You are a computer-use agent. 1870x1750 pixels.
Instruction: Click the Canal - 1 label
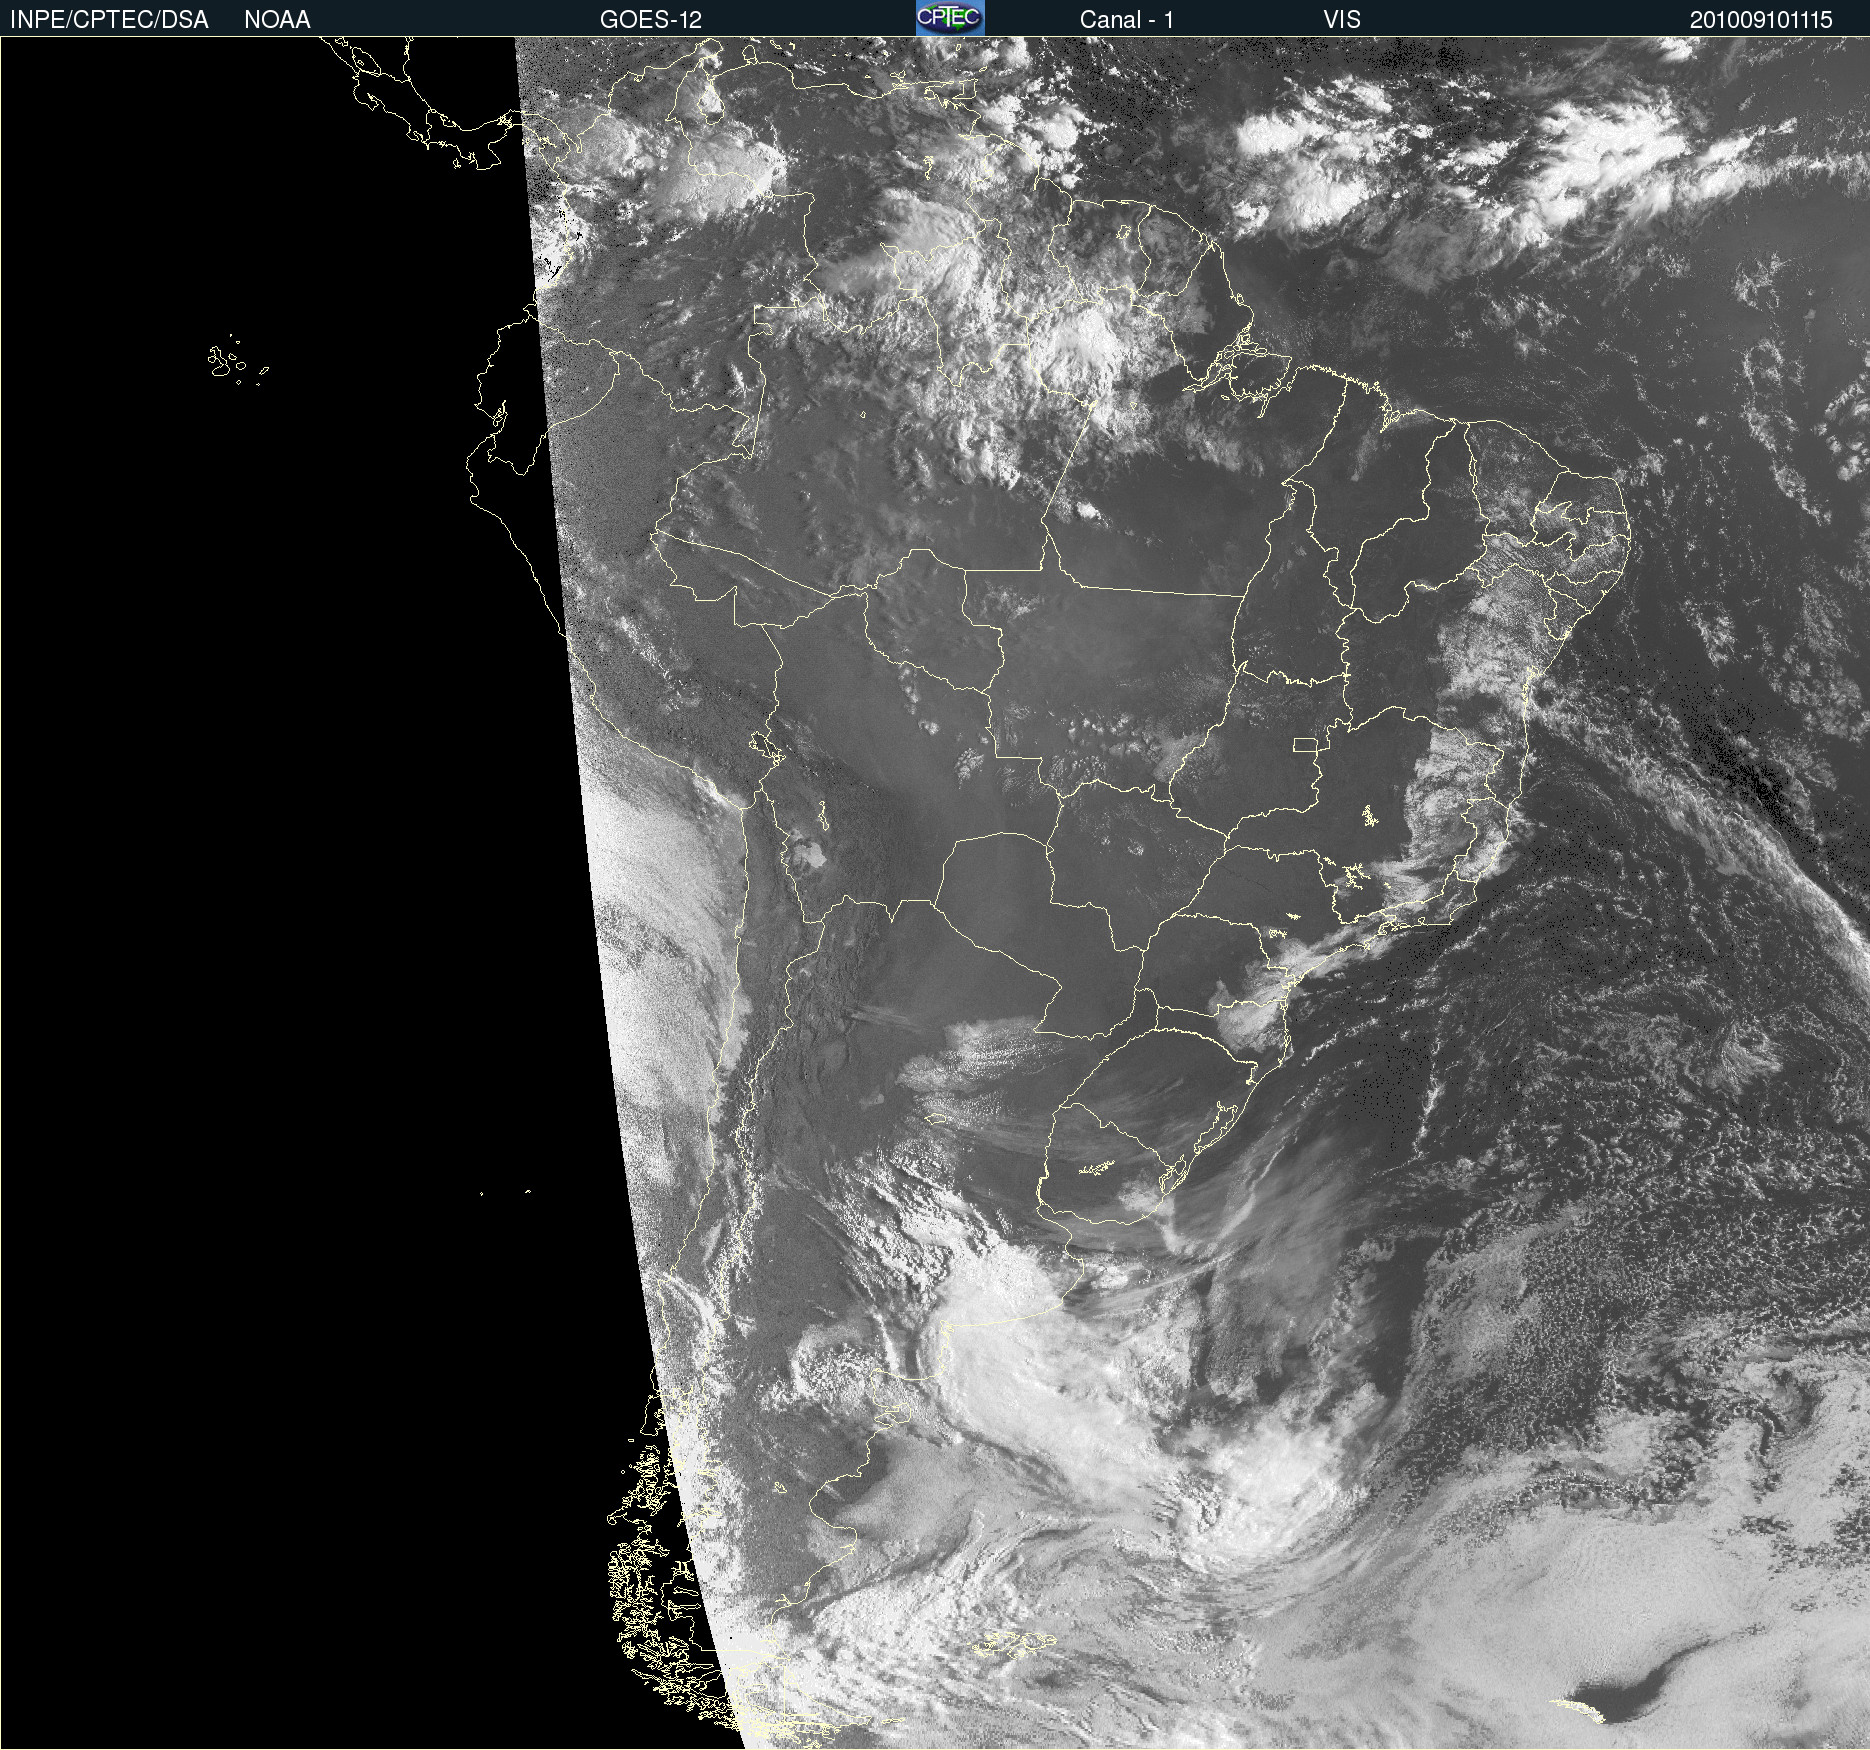[1127, 19]
